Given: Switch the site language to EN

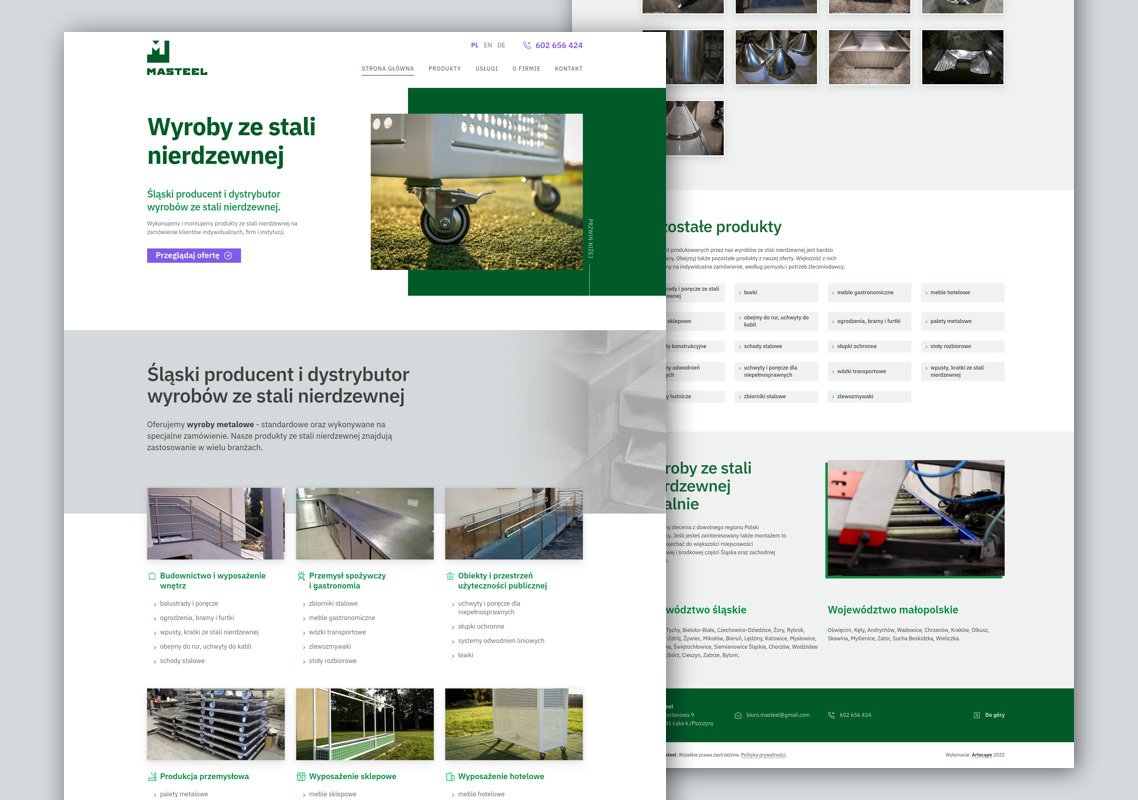Looking at the screenshot, I should 488,45.
